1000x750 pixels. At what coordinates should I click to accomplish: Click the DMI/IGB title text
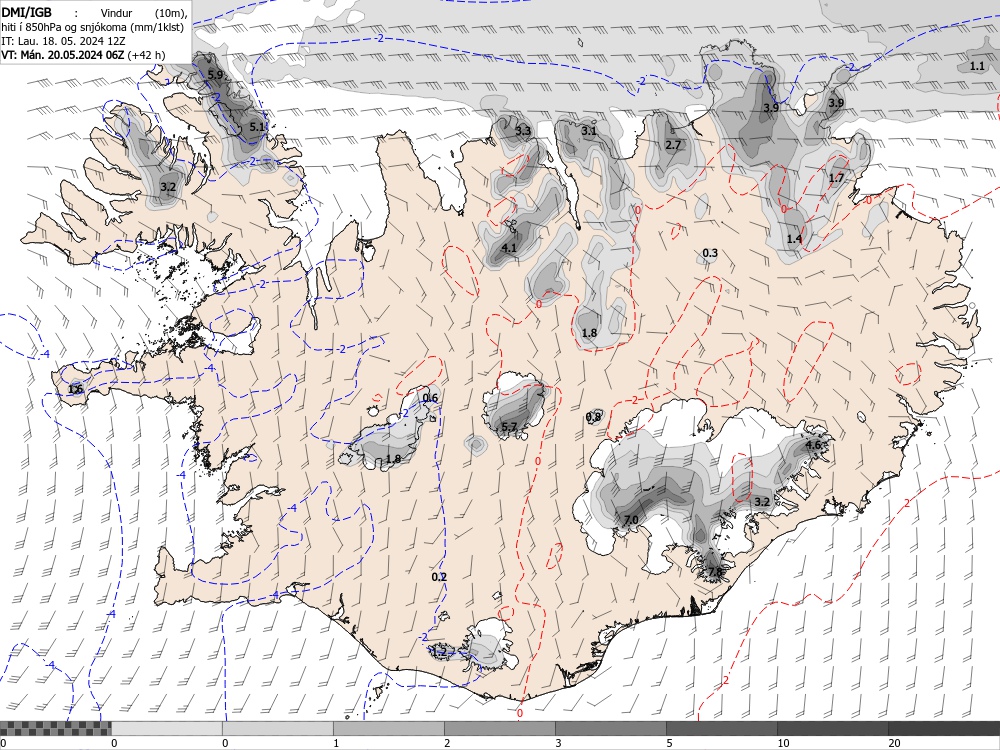[27, 12]
